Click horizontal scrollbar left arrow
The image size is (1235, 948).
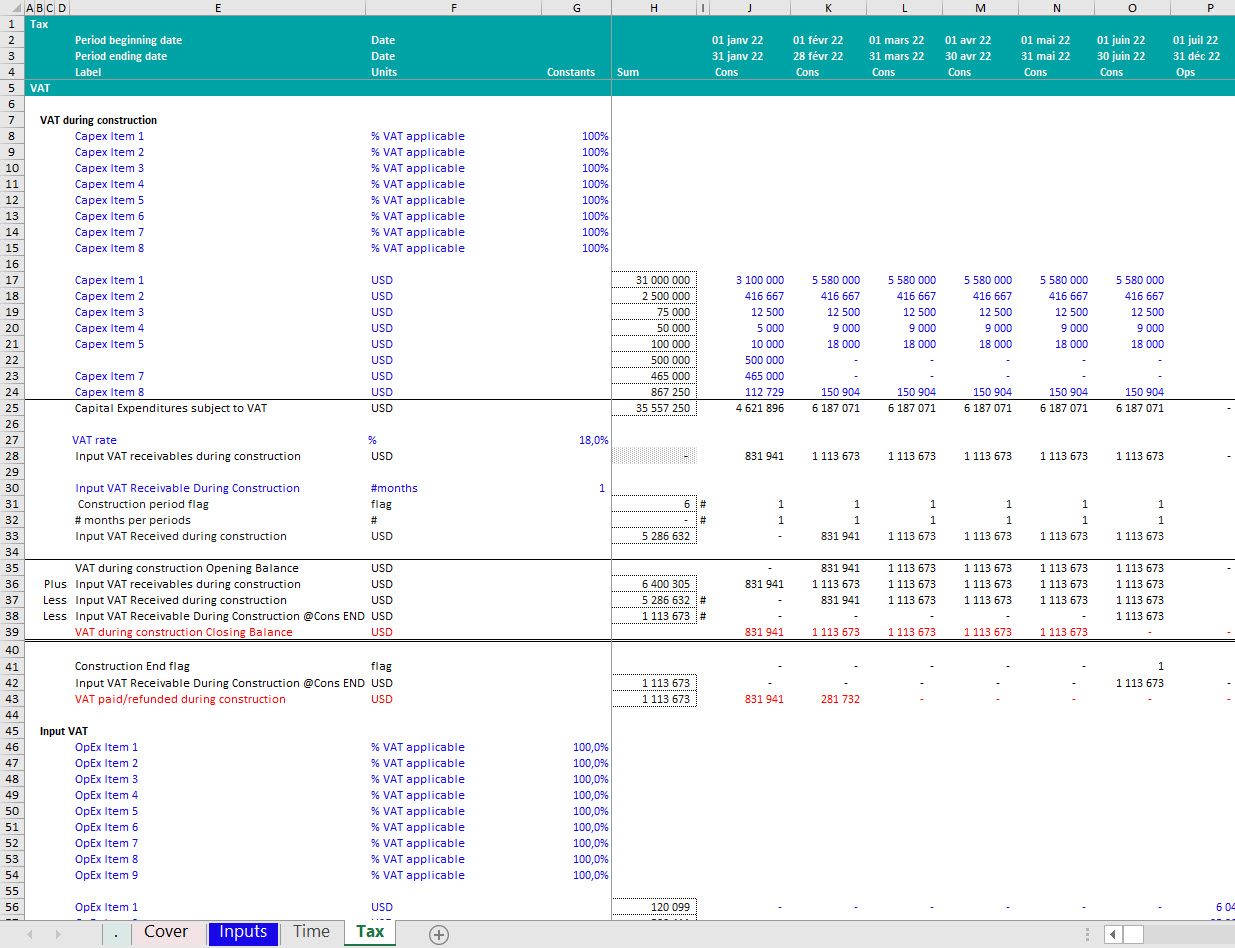(x=1112, y=934)
